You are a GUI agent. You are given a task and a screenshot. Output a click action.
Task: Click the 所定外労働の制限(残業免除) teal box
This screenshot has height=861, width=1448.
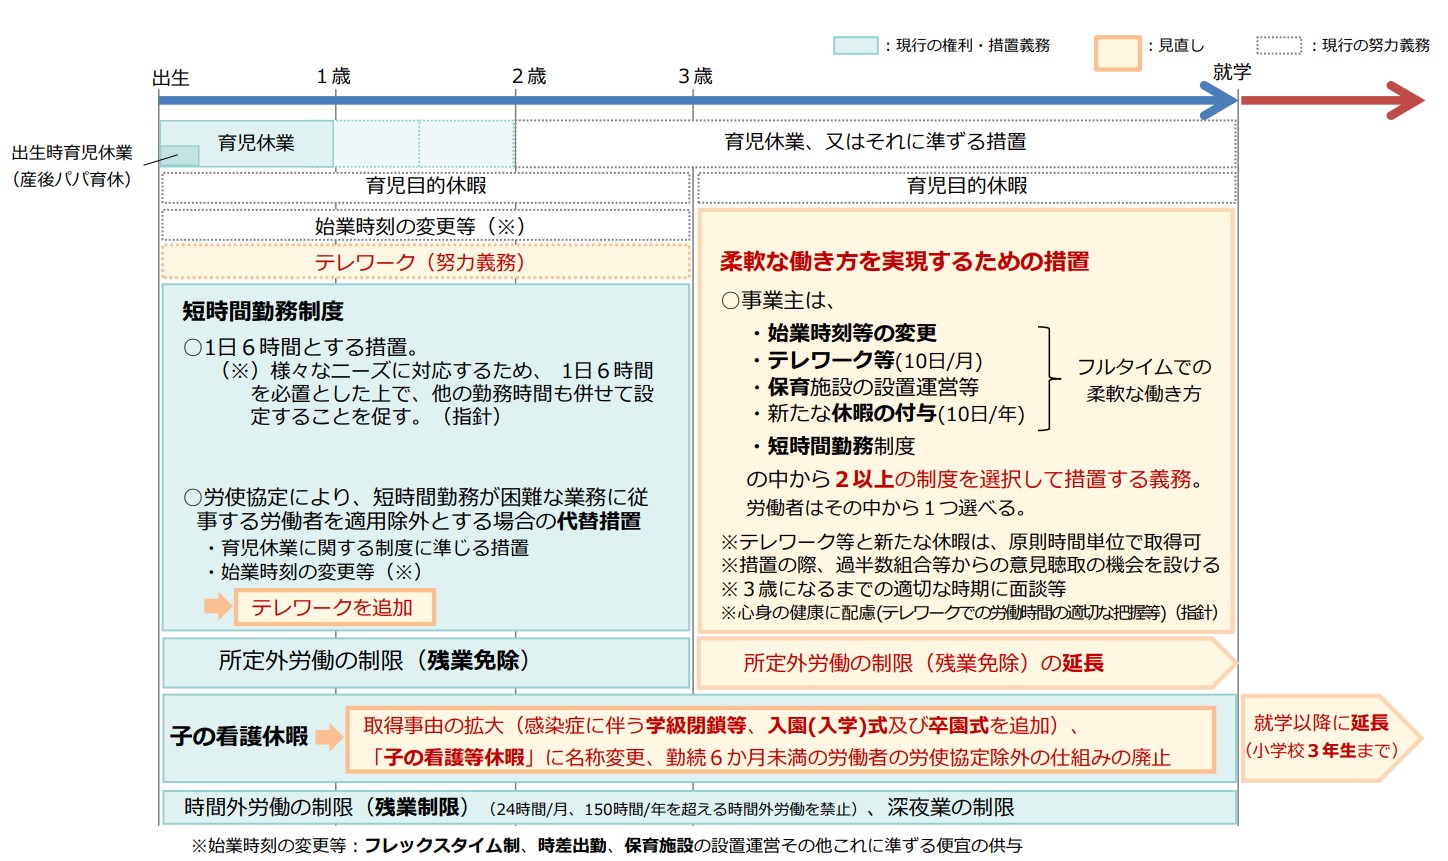pyautogui.click(x=426, y=662)
